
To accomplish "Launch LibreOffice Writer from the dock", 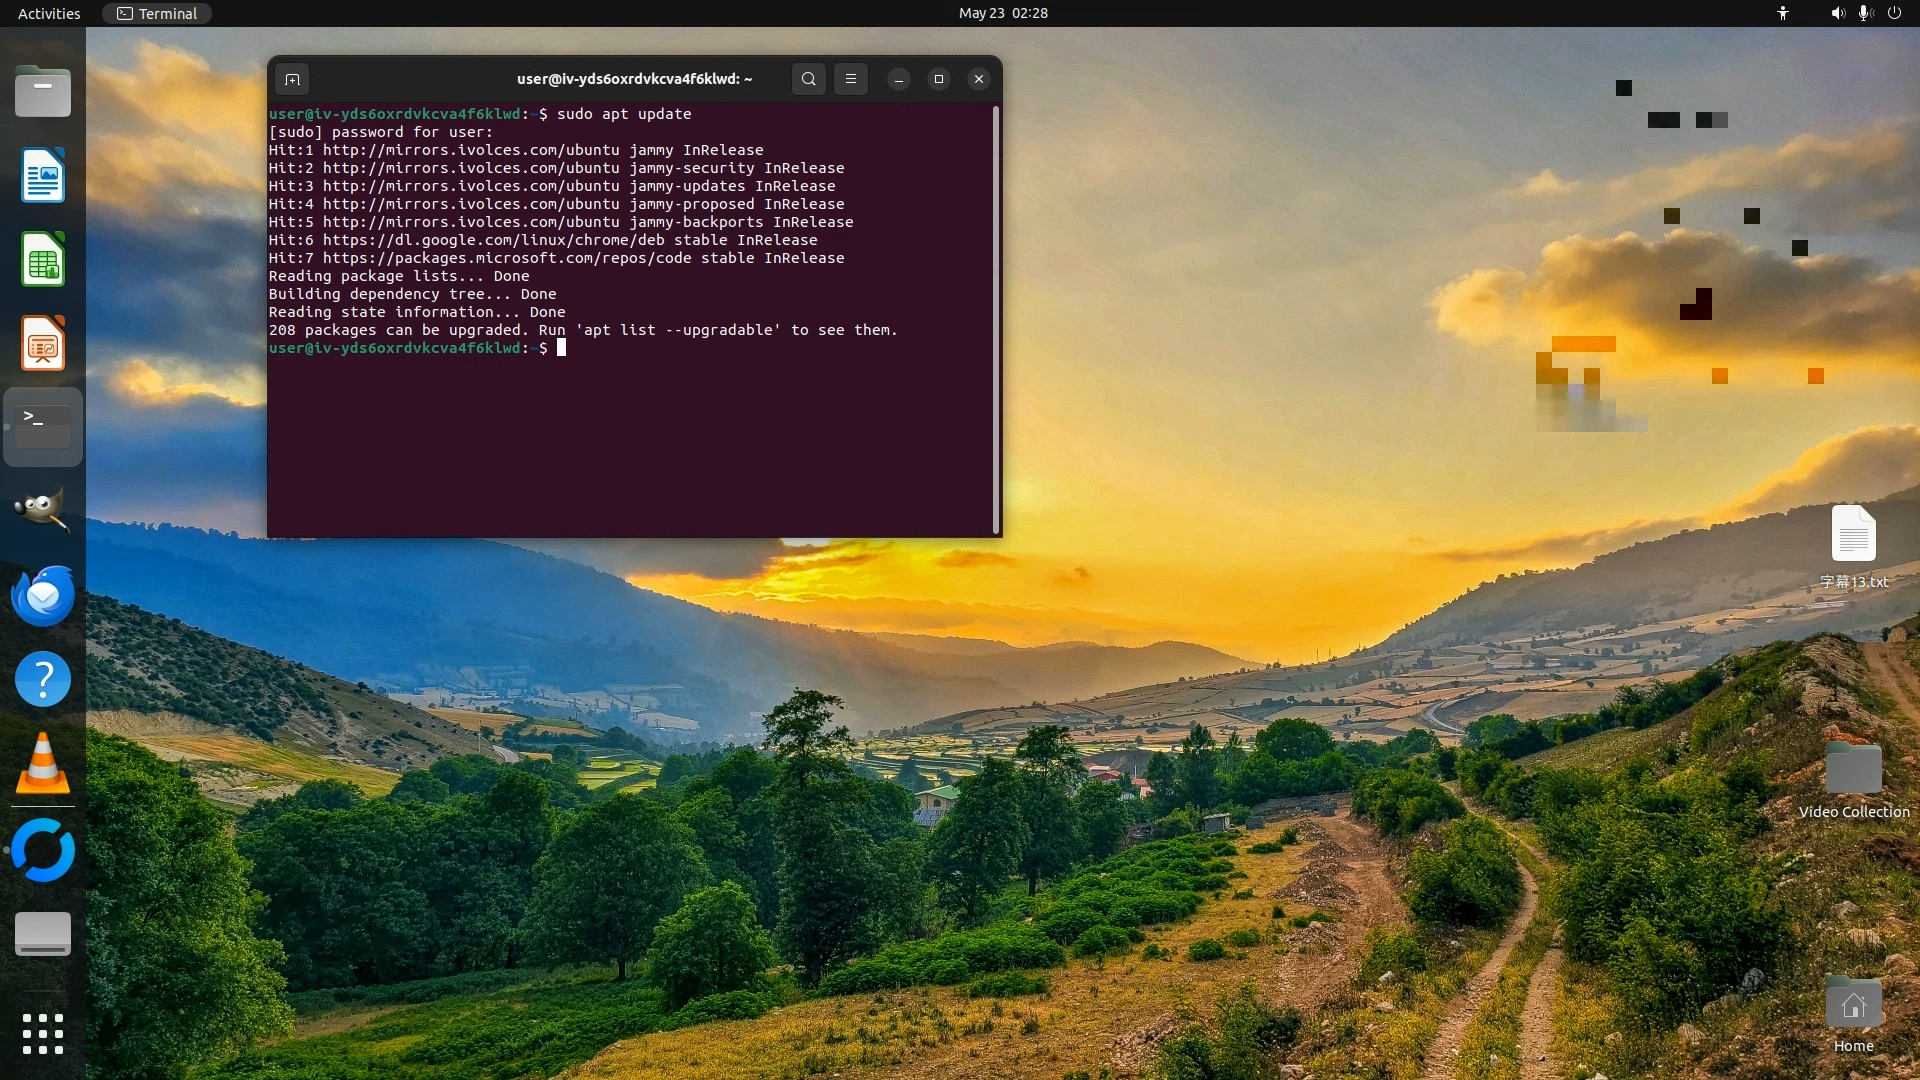I will click(x=43, y=176).
